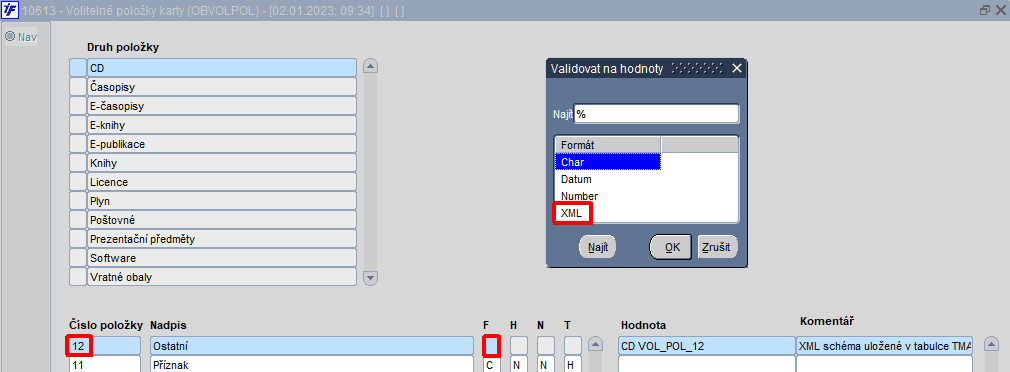Image resolution: width=1010 pixels, height=372 pixels.
Task: Choose Number format in the list
Action: coord(607,196)
